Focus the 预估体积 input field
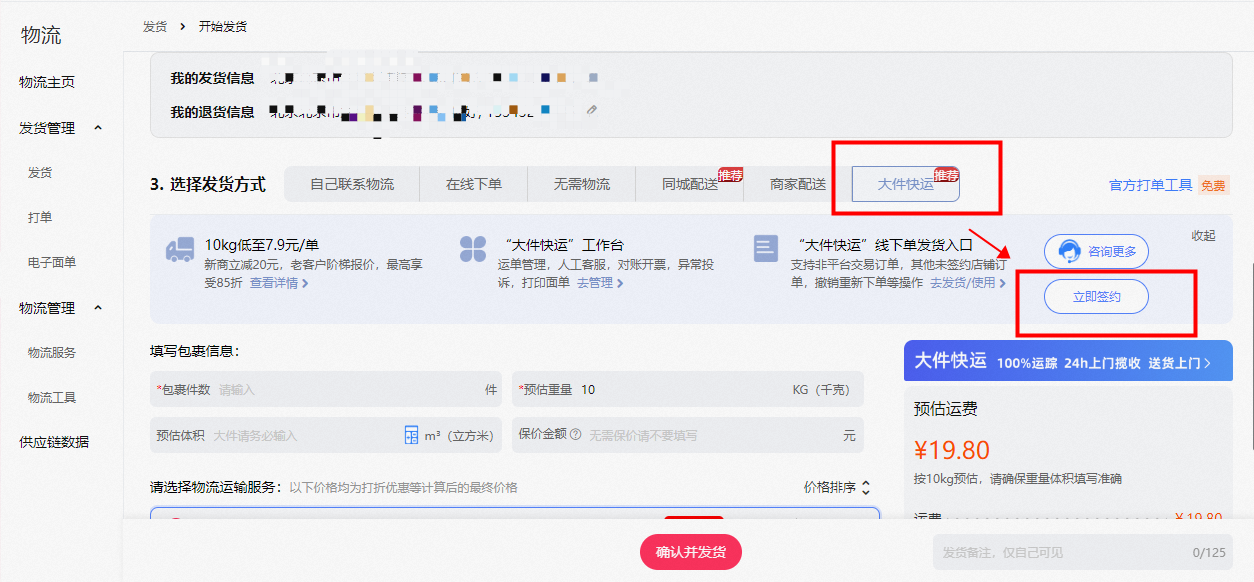The width and height of the screenshot is (1254, 582). tap(326, 435)
